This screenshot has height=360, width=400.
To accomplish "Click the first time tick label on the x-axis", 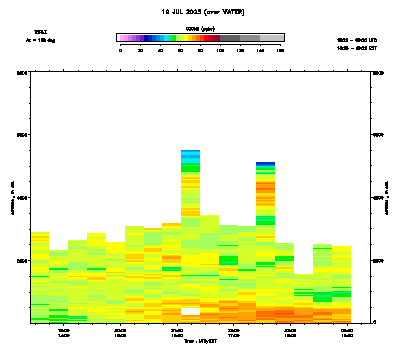I will [x=64, y=333].
